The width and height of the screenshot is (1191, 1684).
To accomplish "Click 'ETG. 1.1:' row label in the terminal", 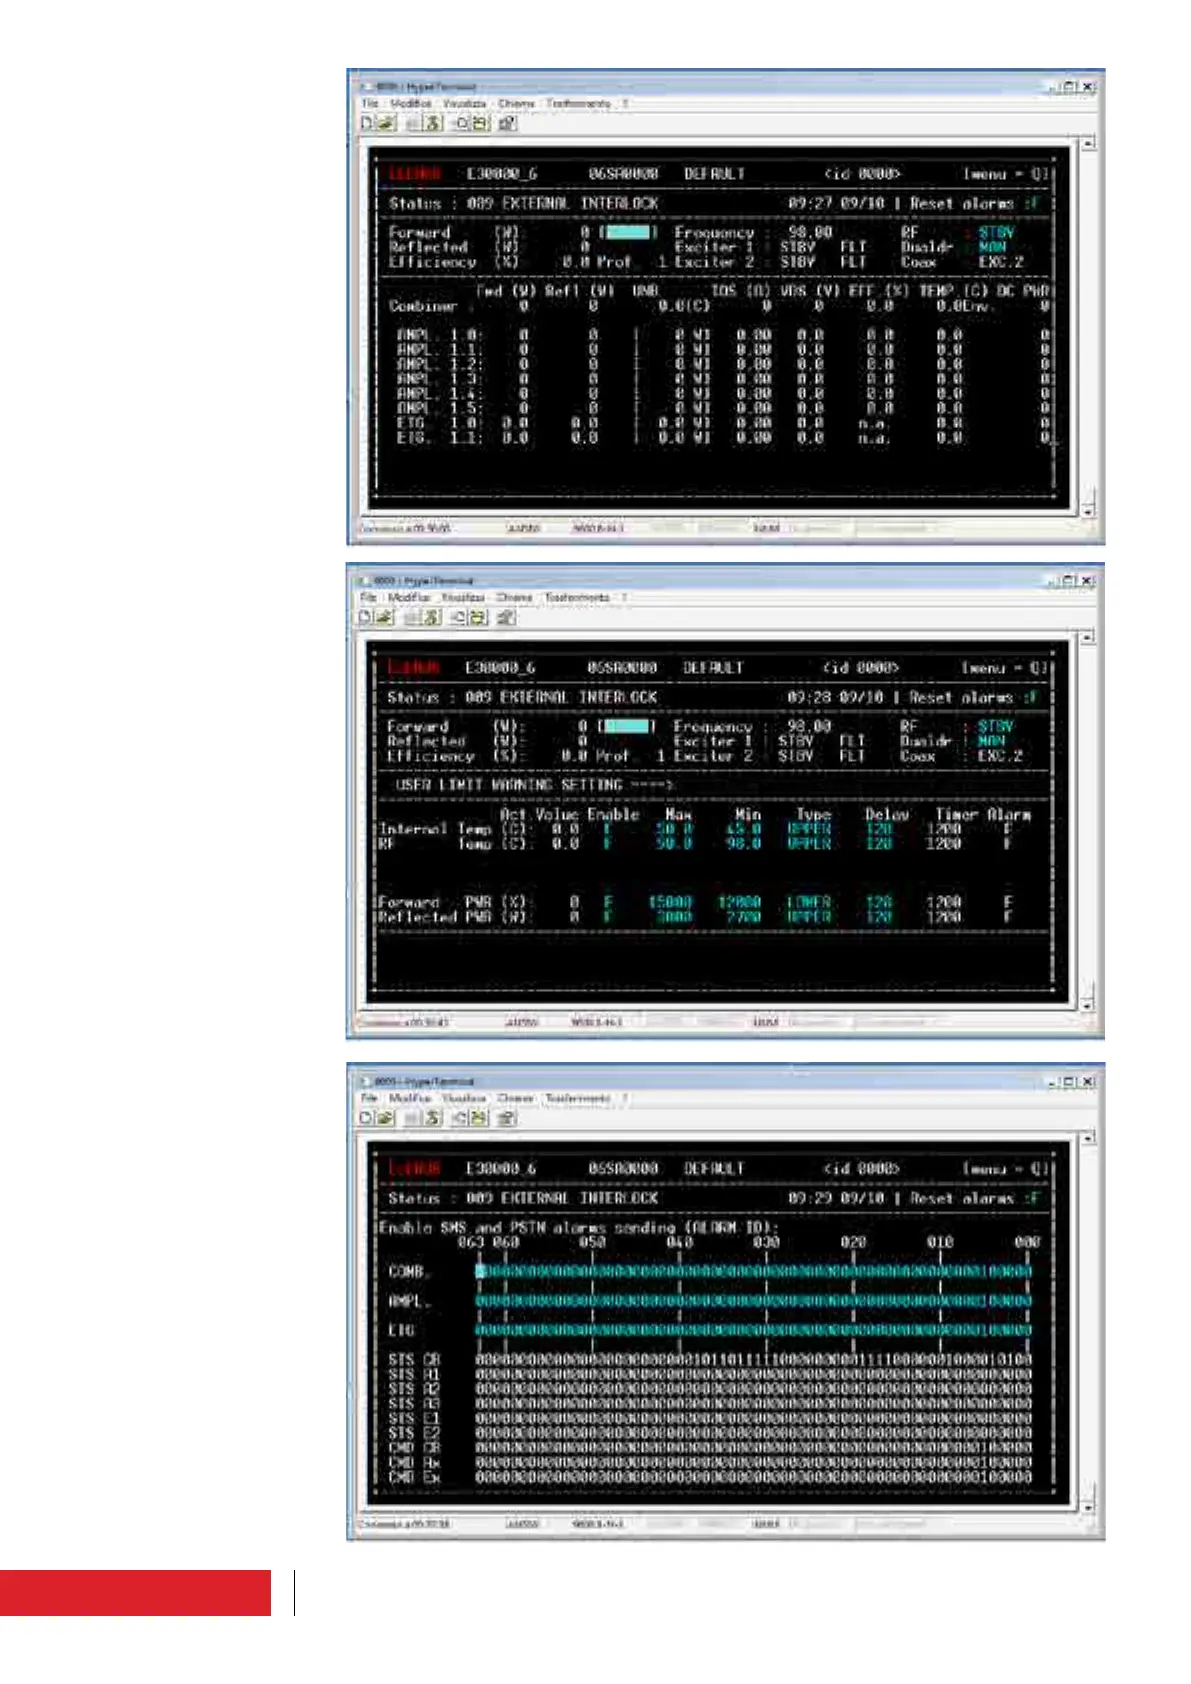I will (x=439, y=438).
